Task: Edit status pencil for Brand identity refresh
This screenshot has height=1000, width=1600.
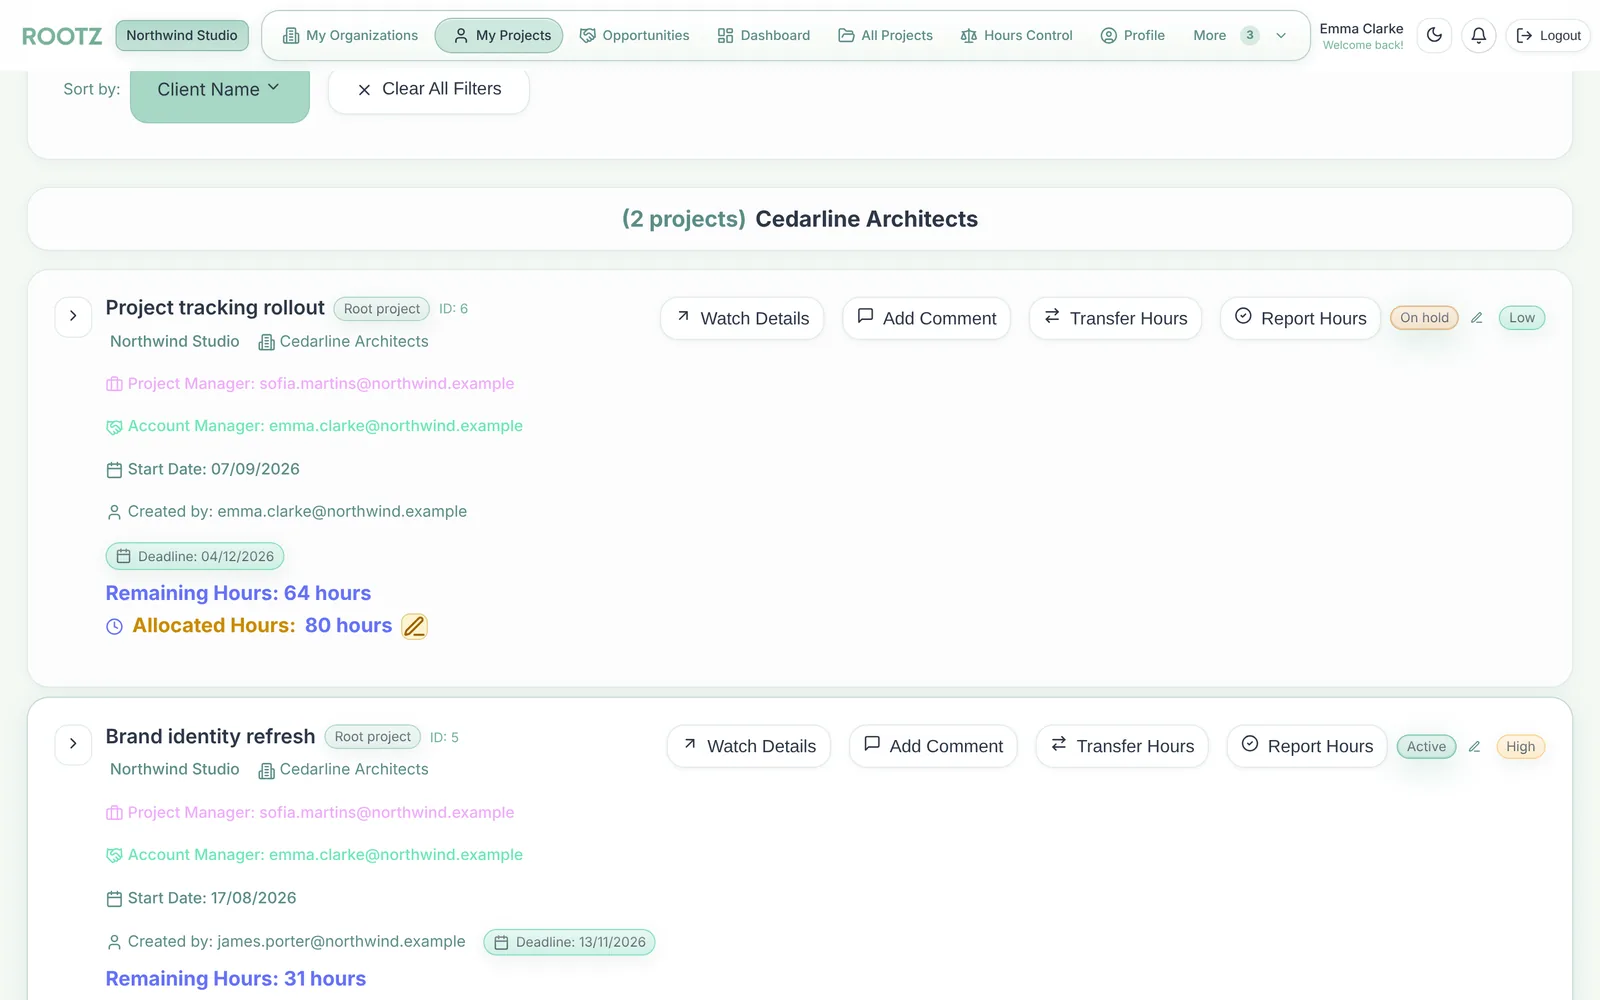Action: point(1474,747)
